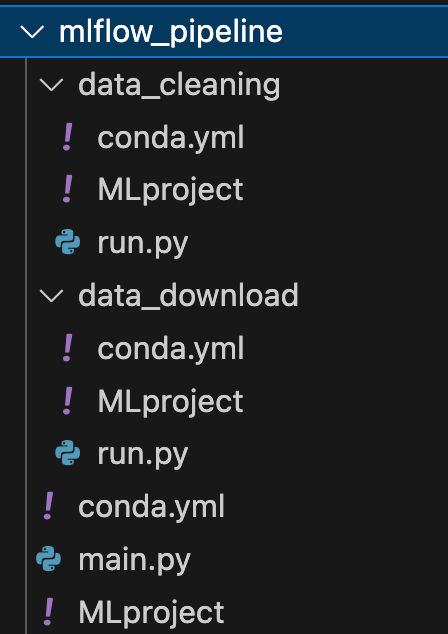Click the Python icon of data_download run.py
The width and height of the screenshot is (448, 634).
click(68, 452)
